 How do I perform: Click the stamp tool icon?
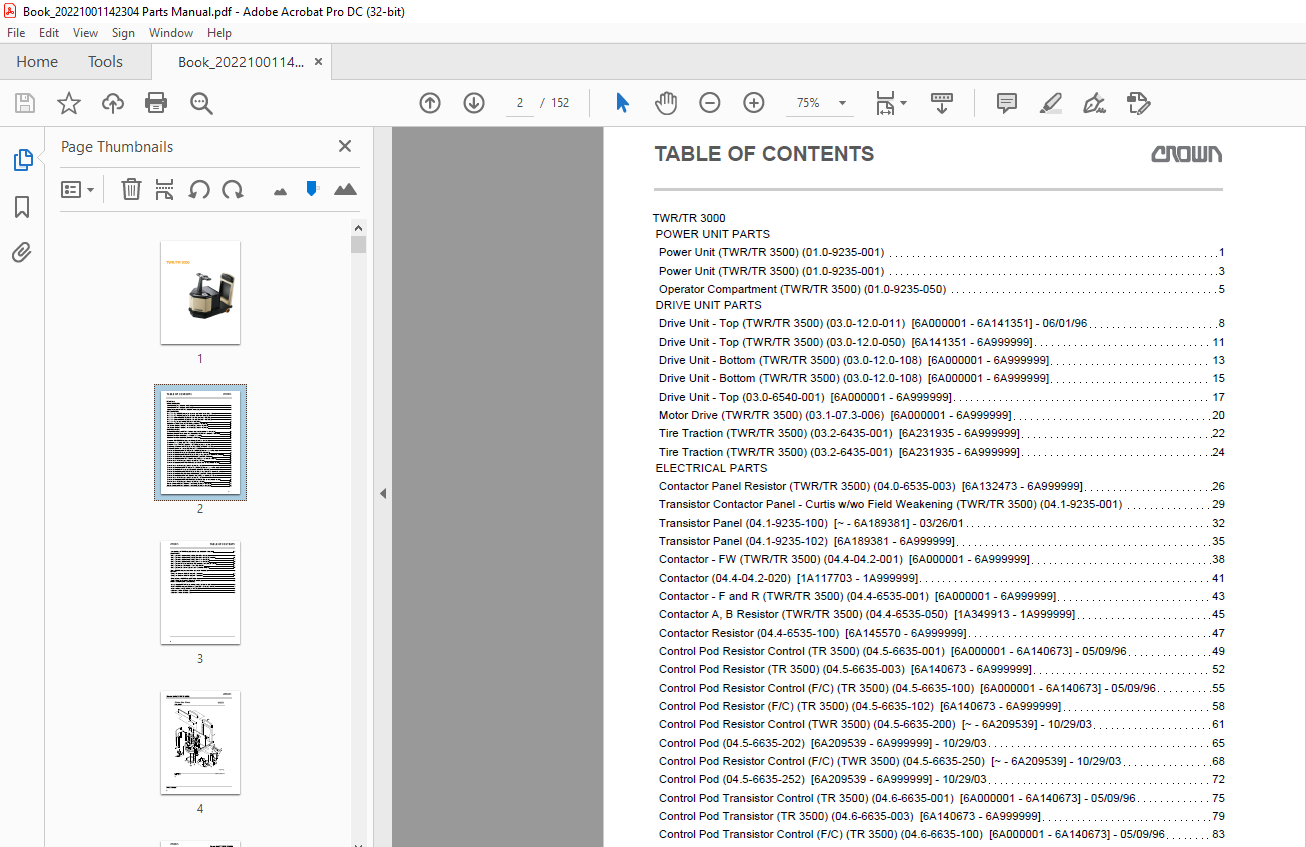pos(1138,103)
